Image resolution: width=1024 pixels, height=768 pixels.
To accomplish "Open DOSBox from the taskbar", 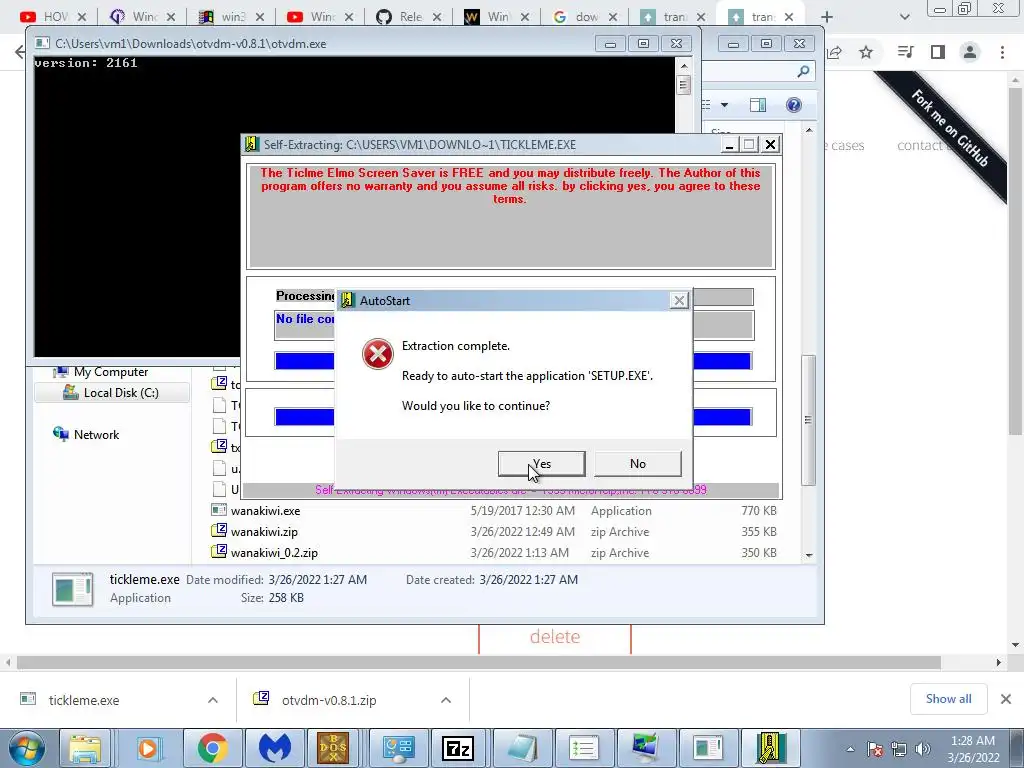I will [x=333, y=748].
